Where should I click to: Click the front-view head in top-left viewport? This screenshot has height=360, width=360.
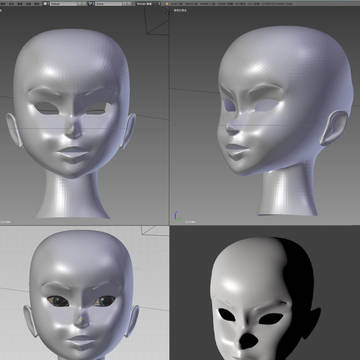[x=71, y=123]
